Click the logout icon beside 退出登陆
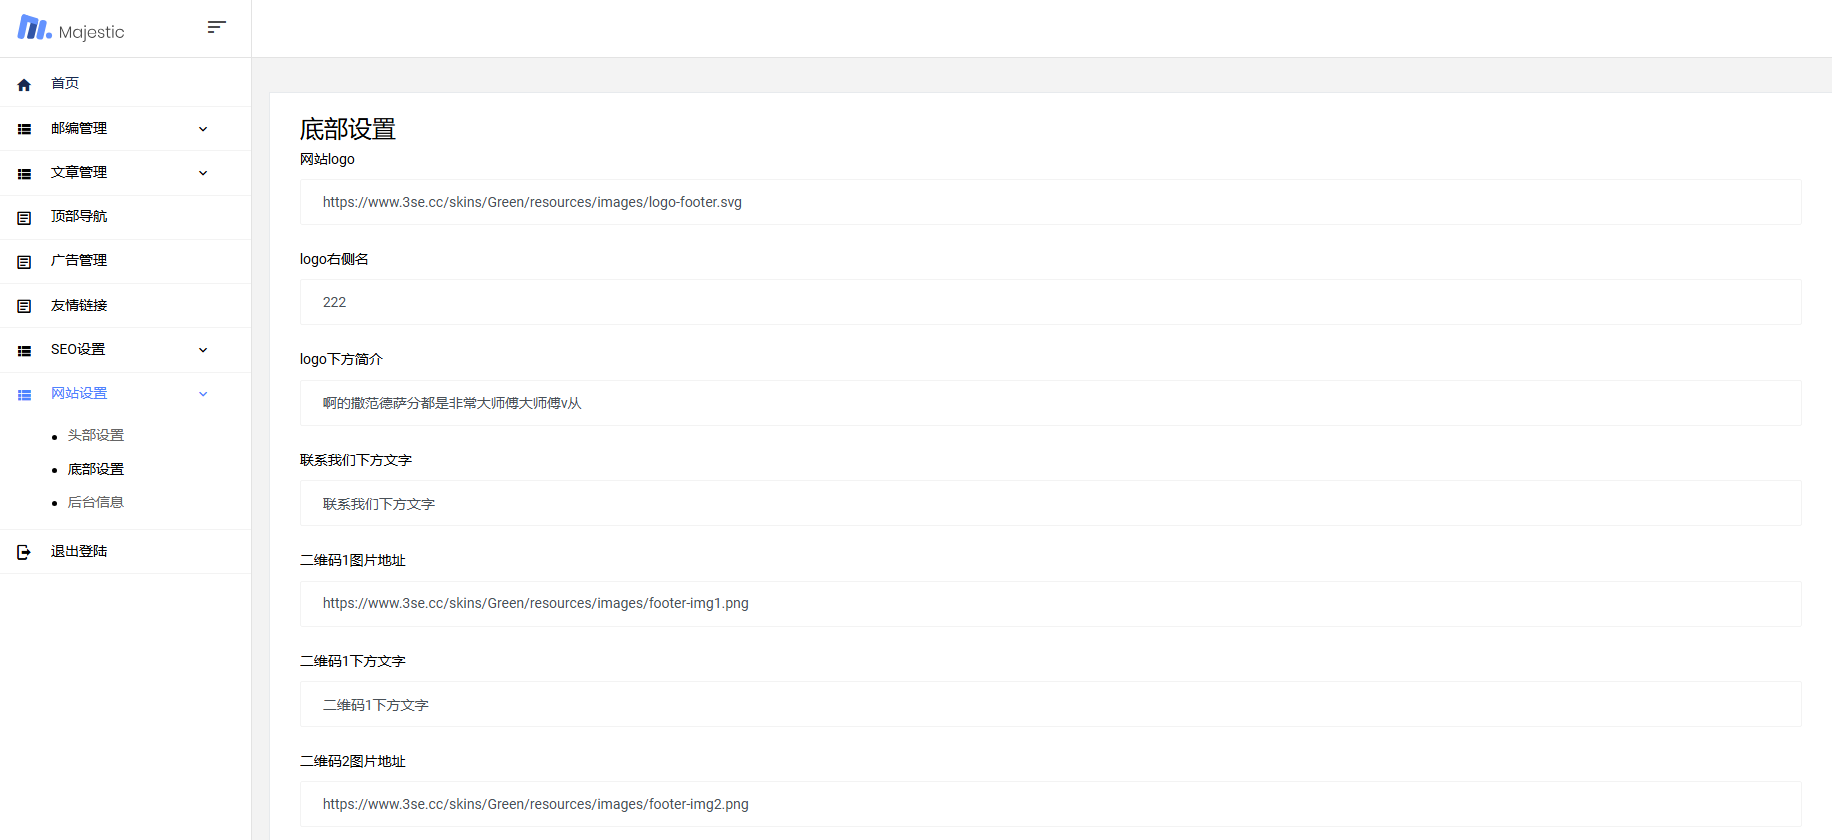The height and width of the screenshot is (840, 1832). pos(24,552)
